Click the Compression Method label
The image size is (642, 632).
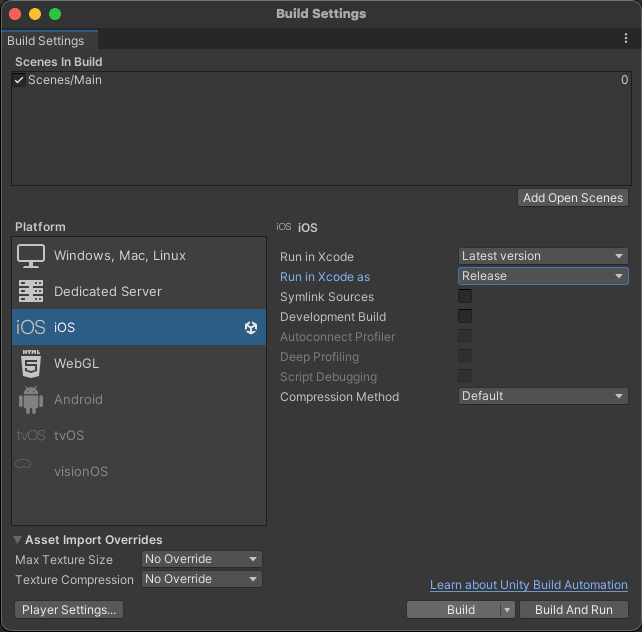click(x=339, y=397)
